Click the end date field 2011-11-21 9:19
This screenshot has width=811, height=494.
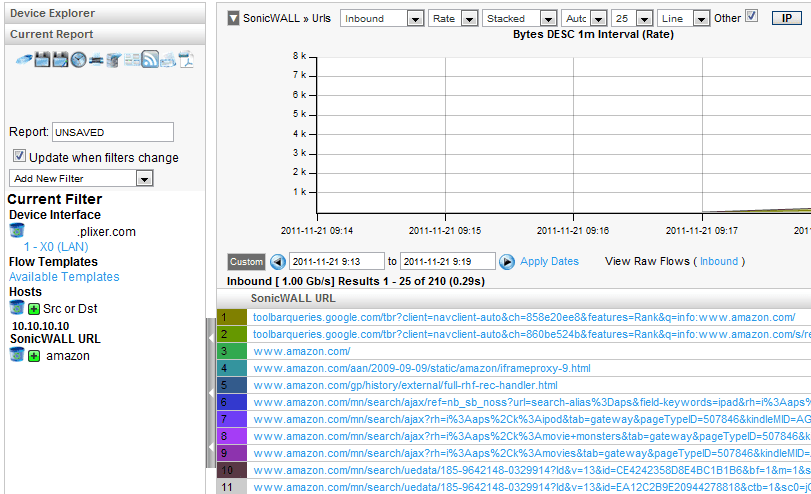point(448,262)
